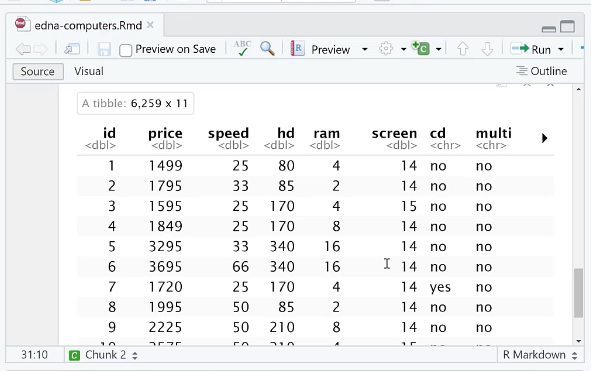591x371 pixels.
Task: Click the cd column header
Action: point(438,133)
